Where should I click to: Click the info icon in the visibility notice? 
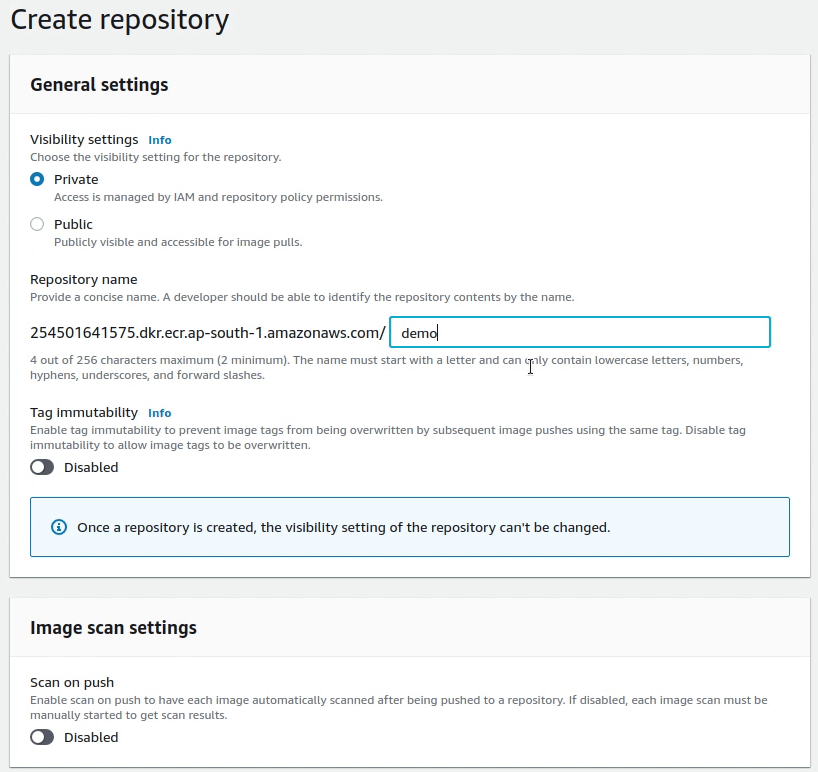59,527
